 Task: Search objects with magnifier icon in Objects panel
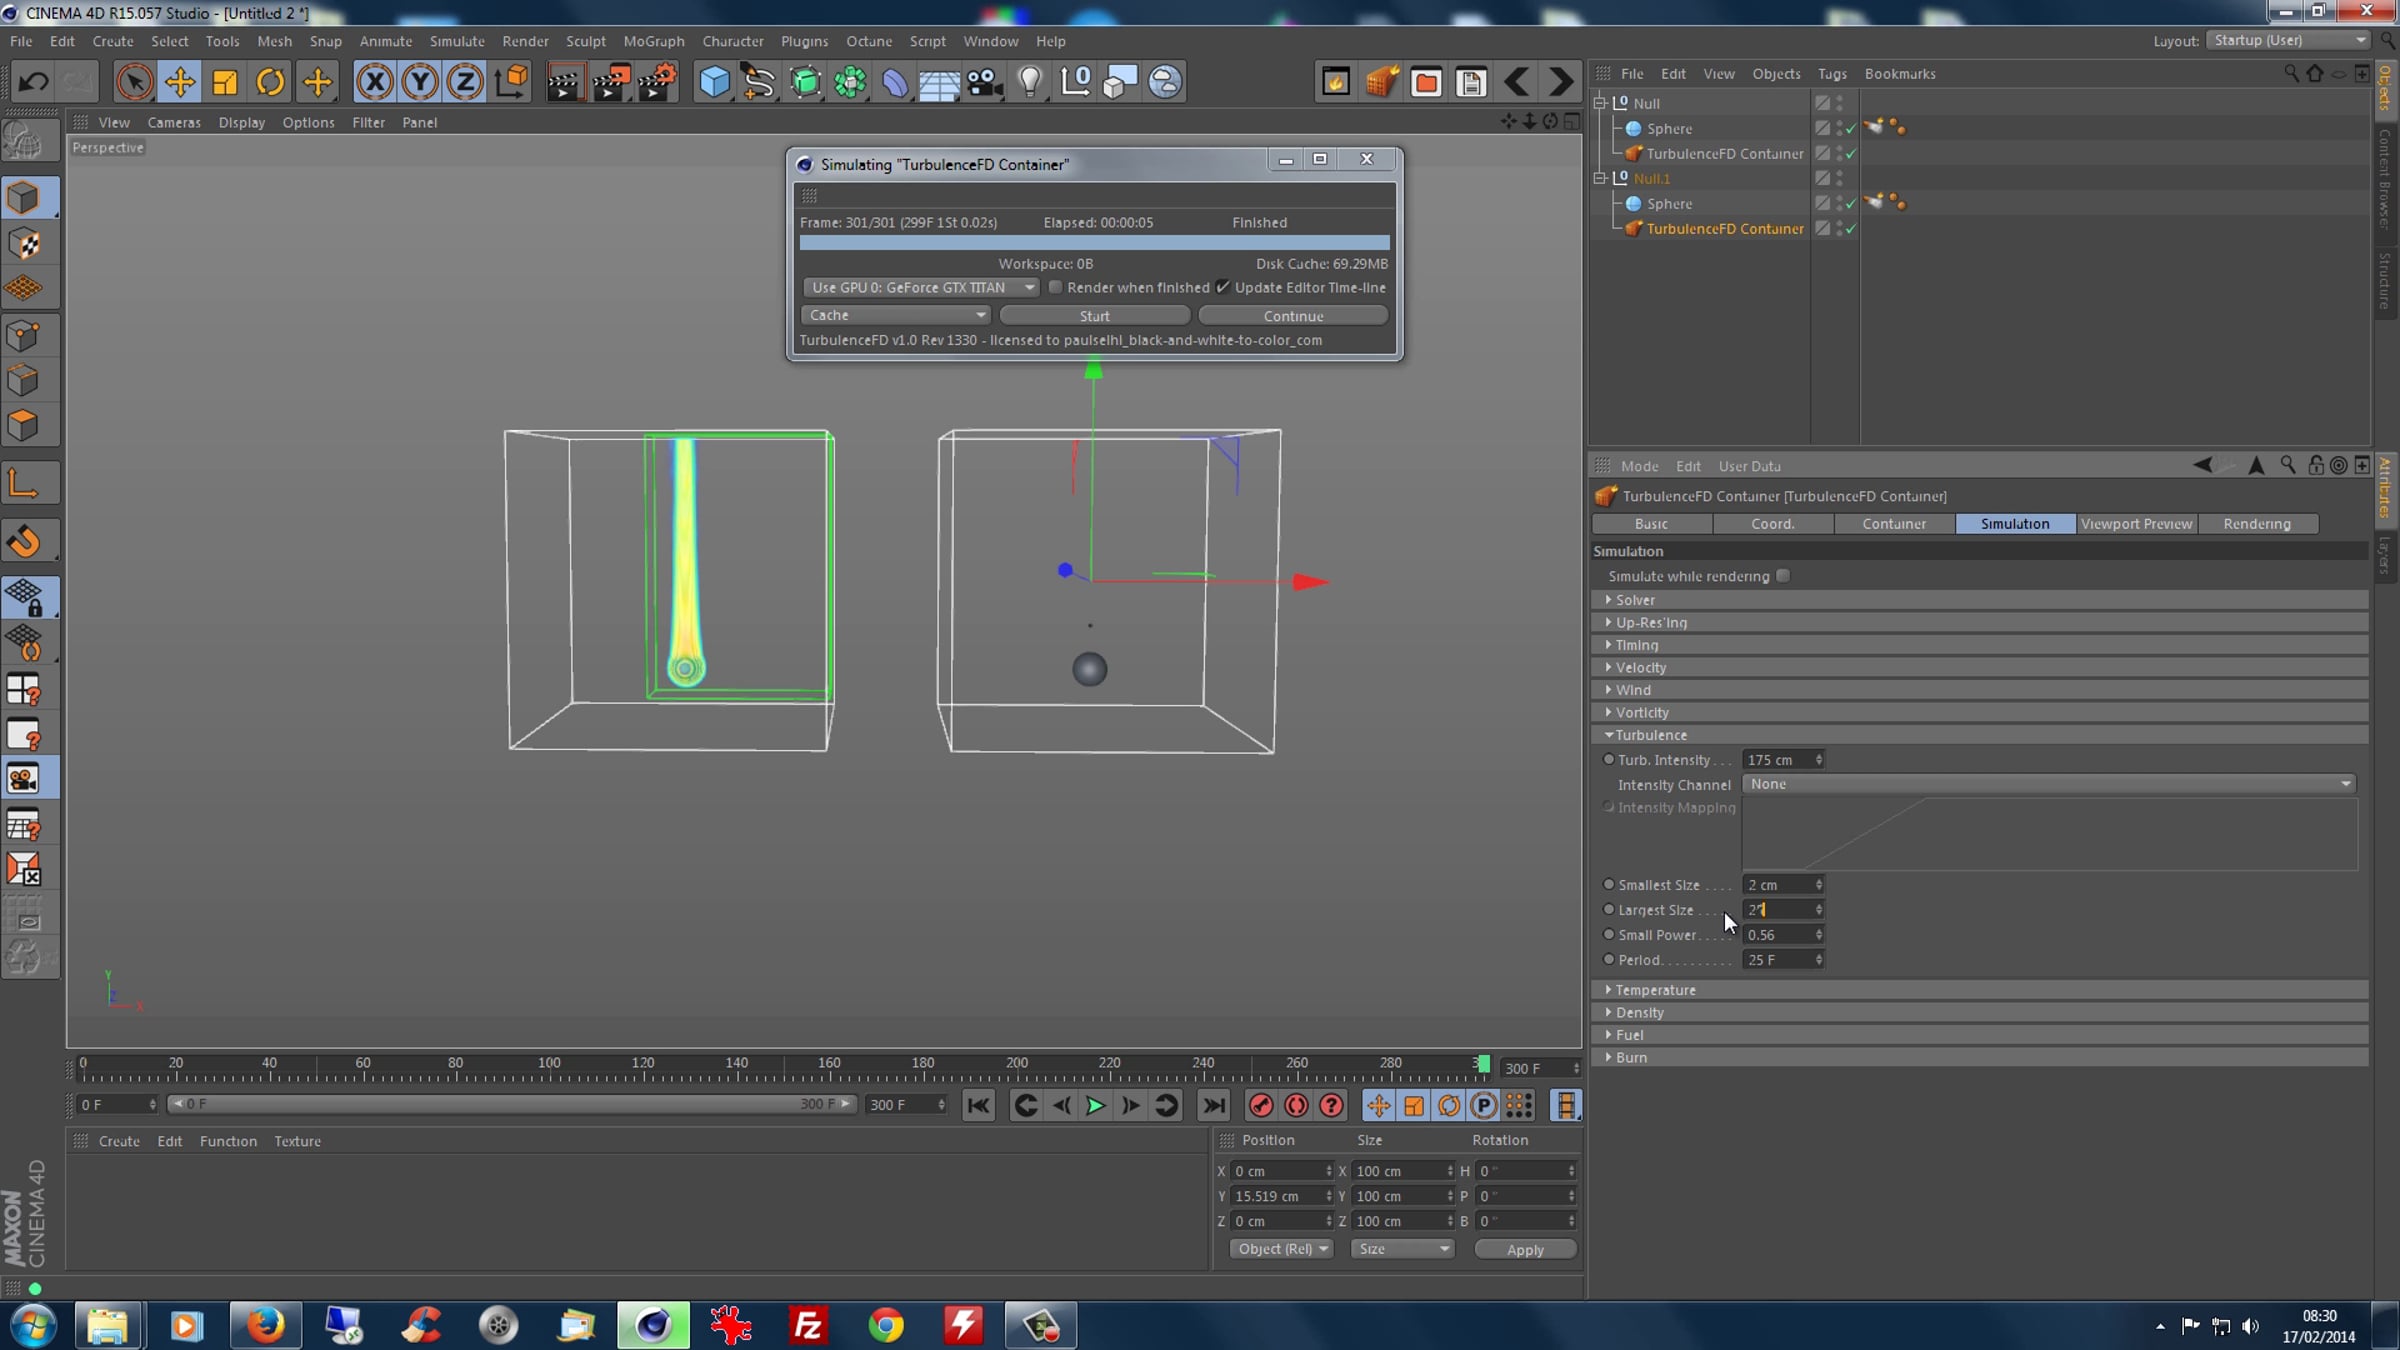(2291, 73)
